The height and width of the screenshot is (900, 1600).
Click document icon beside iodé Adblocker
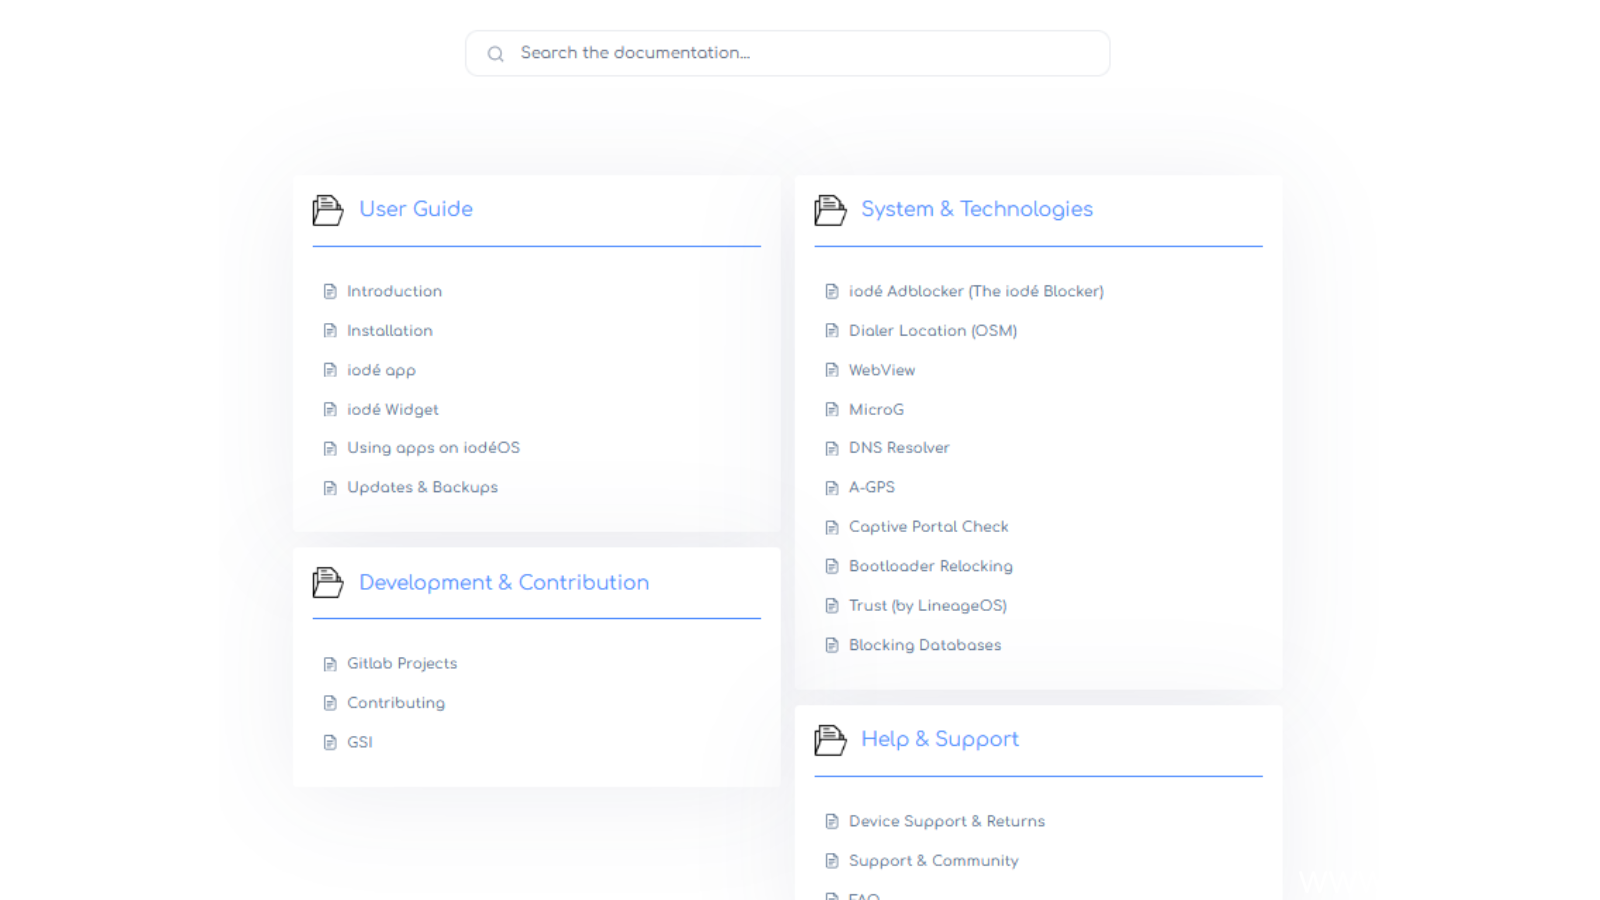pos(832,292)
